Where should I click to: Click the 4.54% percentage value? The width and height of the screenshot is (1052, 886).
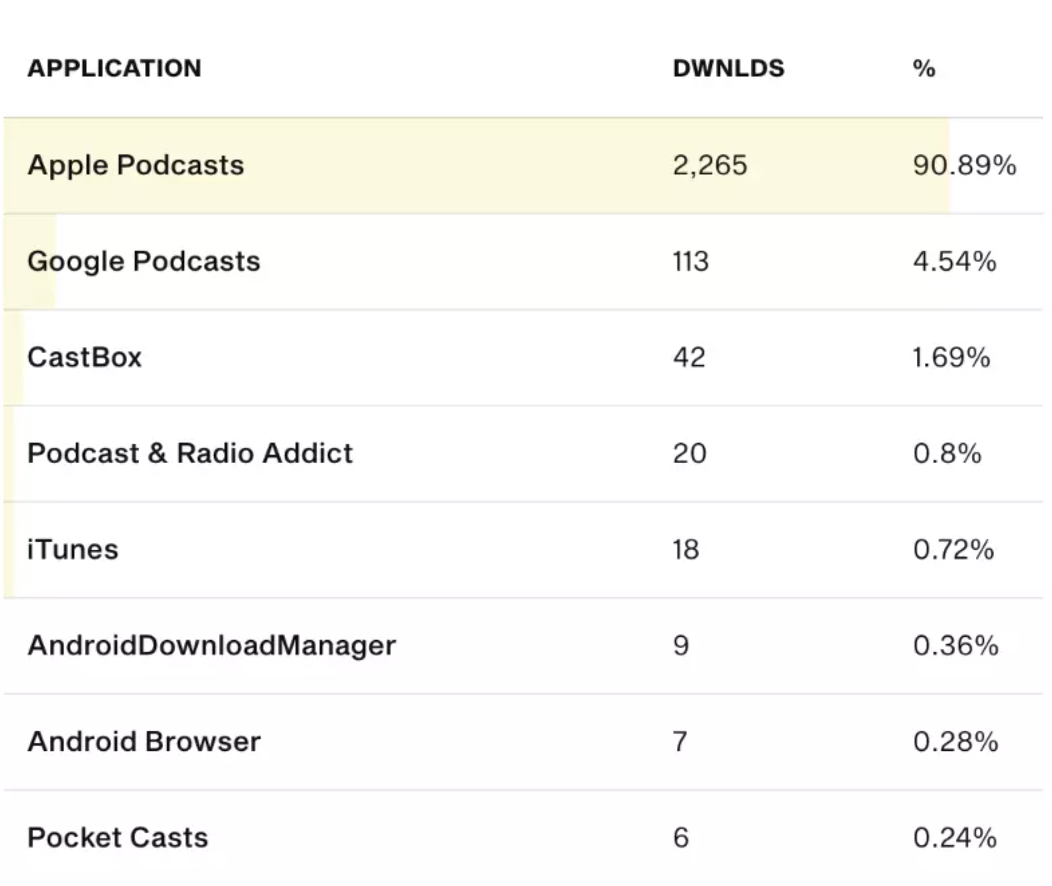pyautogui.click(x=954, y=262)
